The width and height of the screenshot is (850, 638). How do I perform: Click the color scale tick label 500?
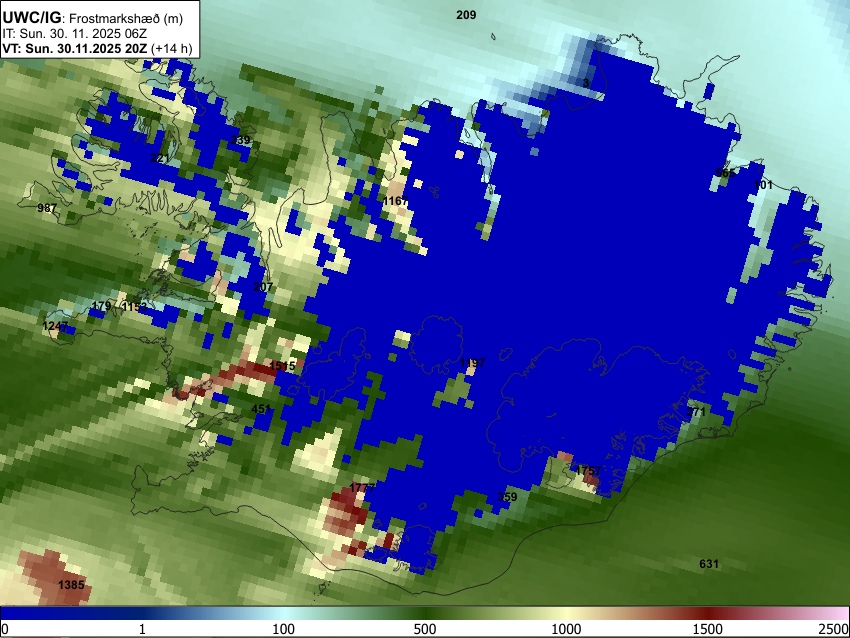424,629
